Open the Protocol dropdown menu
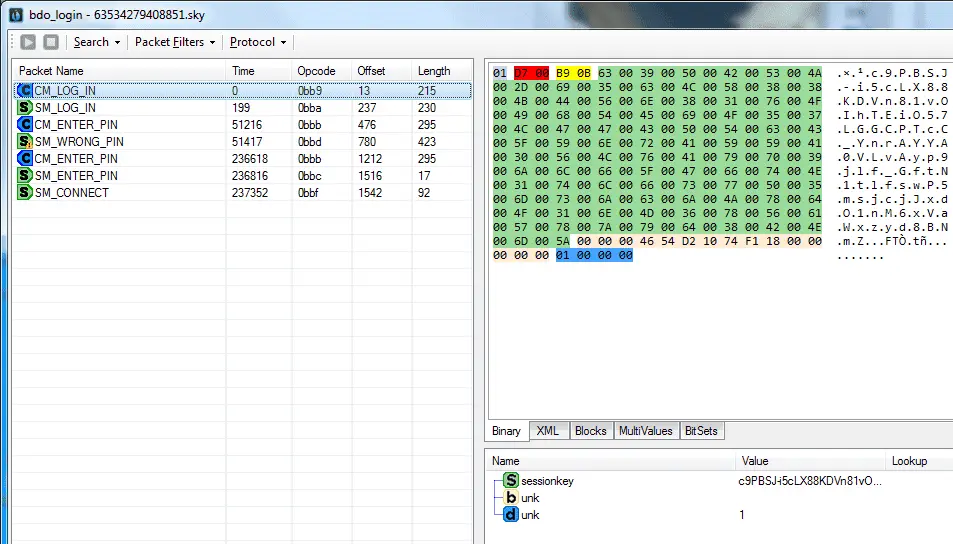The image size is (953, 544). tap(258, 42)
